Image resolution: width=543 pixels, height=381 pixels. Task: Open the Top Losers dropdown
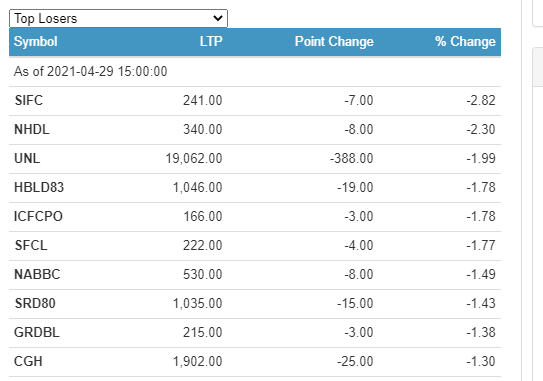point(118,18)
